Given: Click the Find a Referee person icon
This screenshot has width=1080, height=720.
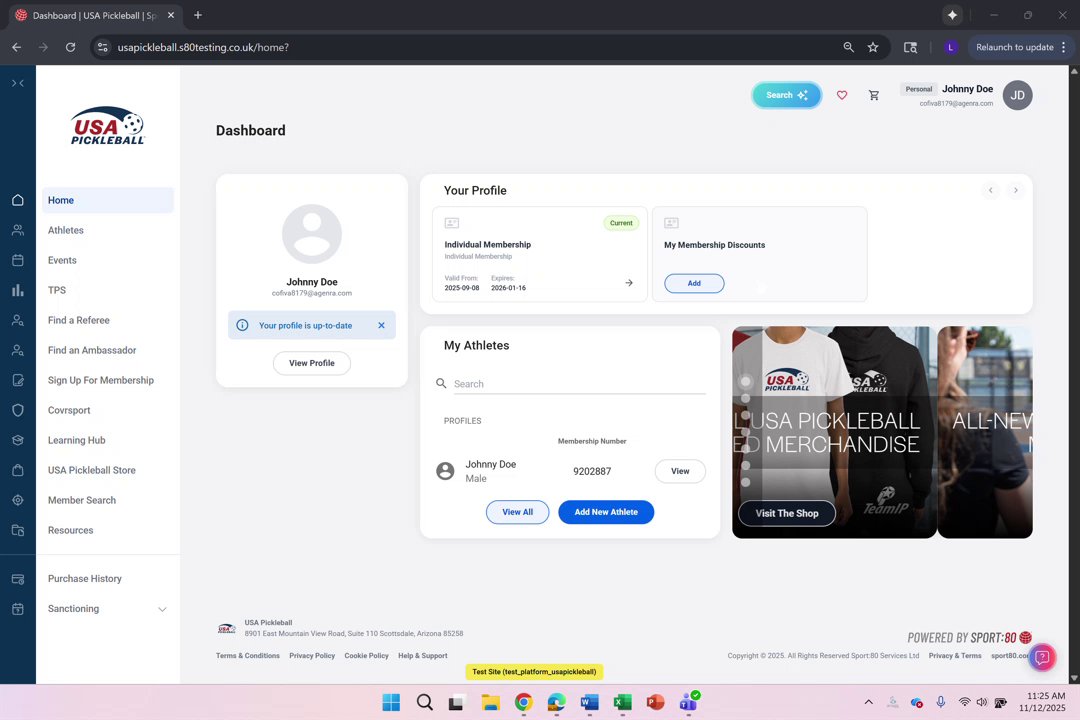Looking at the screenshot, I should 18,320.
